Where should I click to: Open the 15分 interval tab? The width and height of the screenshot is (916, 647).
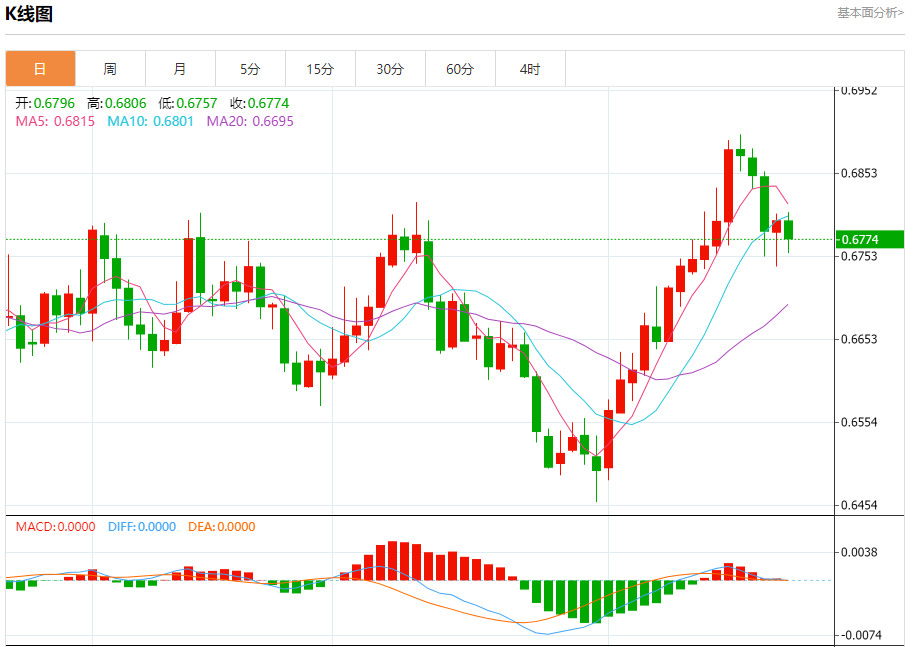pyautogui.click(x=321, y=69)
